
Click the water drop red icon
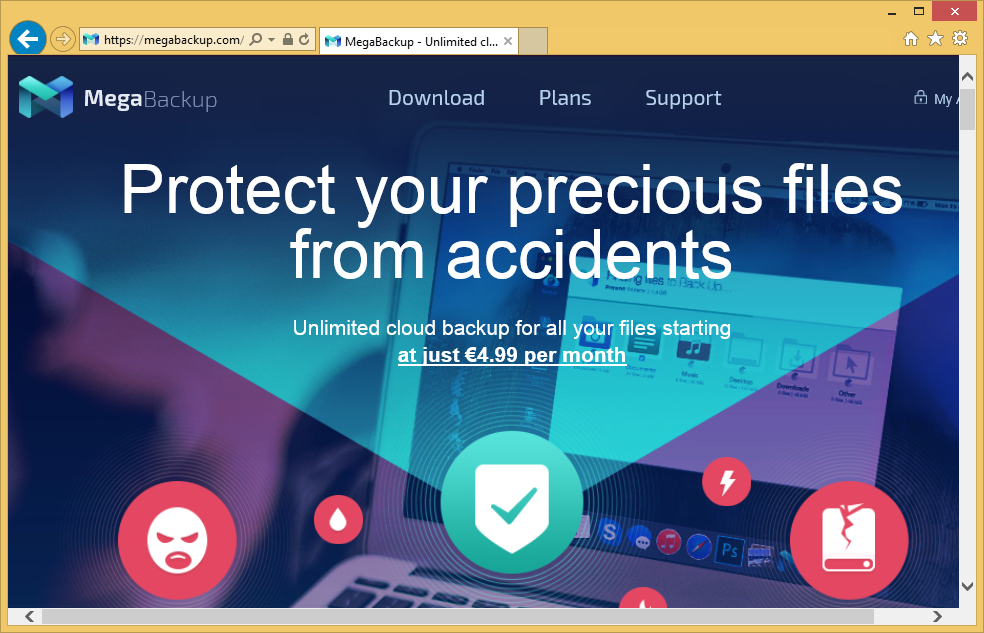click(338, 519)
